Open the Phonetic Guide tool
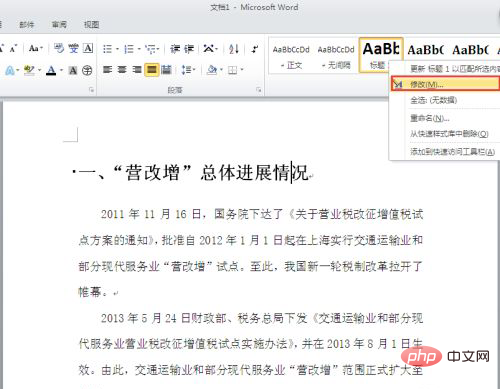Screen dimensions: 500x389 (74, 49)
